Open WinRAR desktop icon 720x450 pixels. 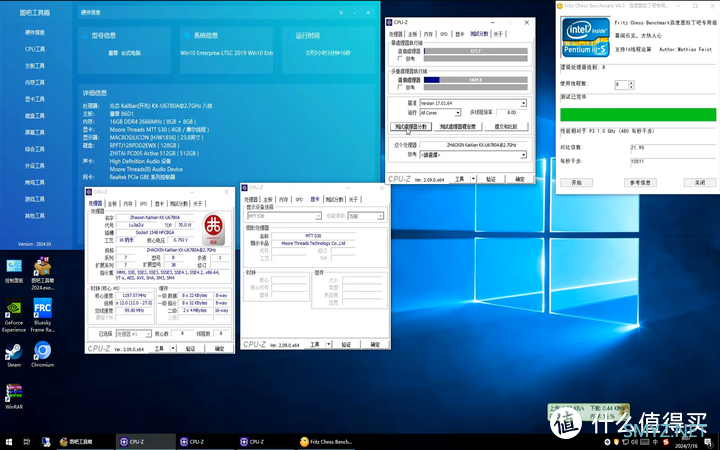click(14, 397)
